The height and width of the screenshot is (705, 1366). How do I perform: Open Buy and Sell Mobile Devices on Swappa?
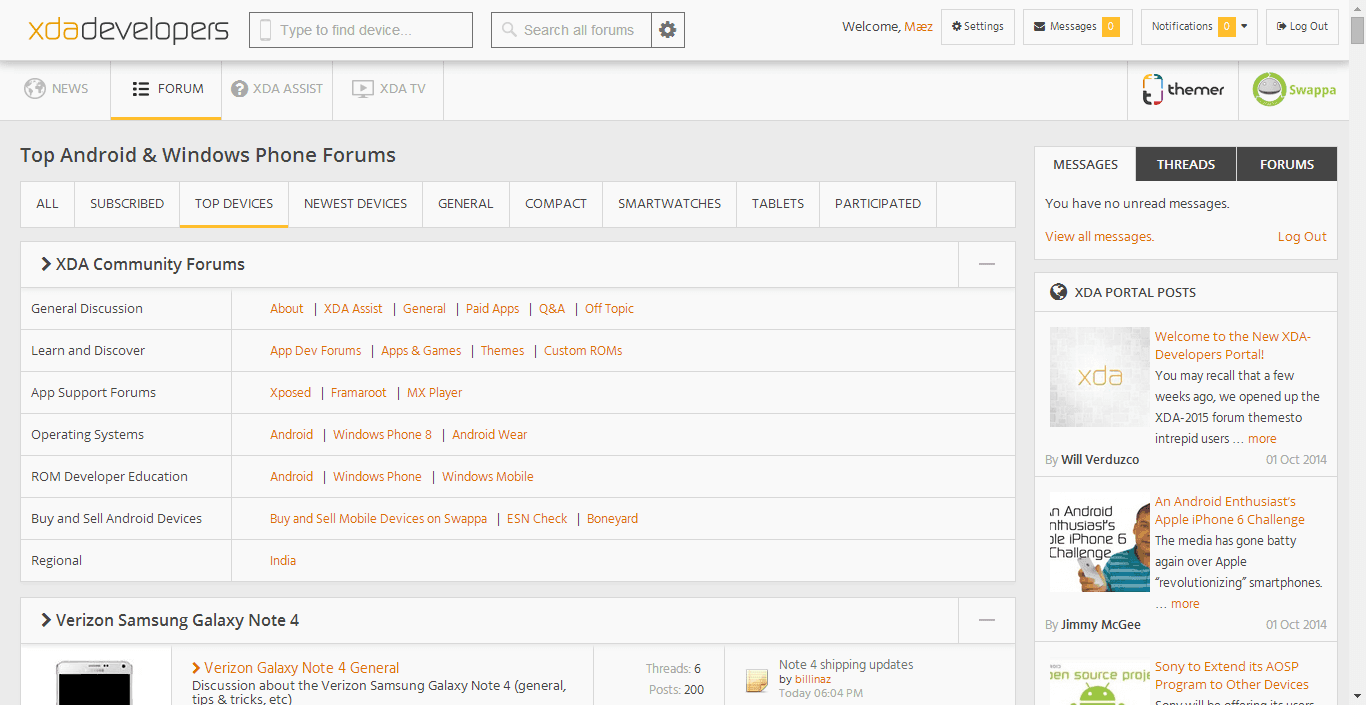pyautogui.click(x=378, y=519)
